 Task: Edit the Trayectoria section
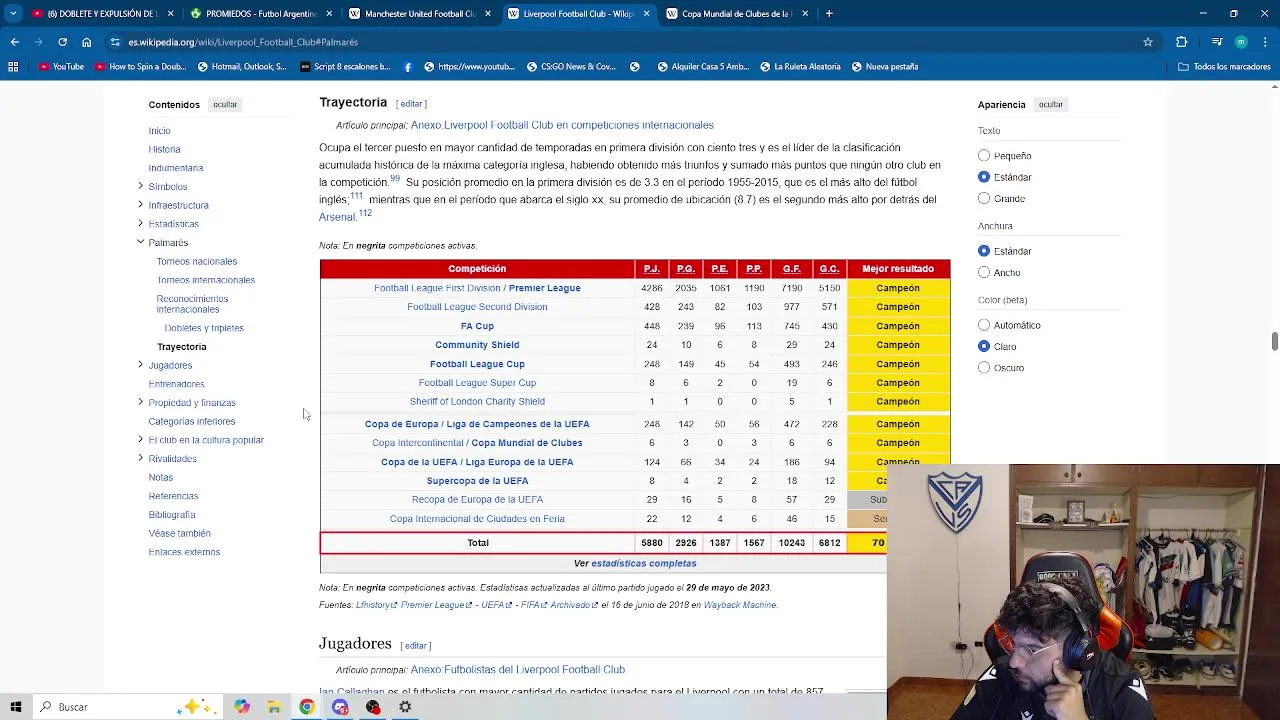tap(411, 104)
